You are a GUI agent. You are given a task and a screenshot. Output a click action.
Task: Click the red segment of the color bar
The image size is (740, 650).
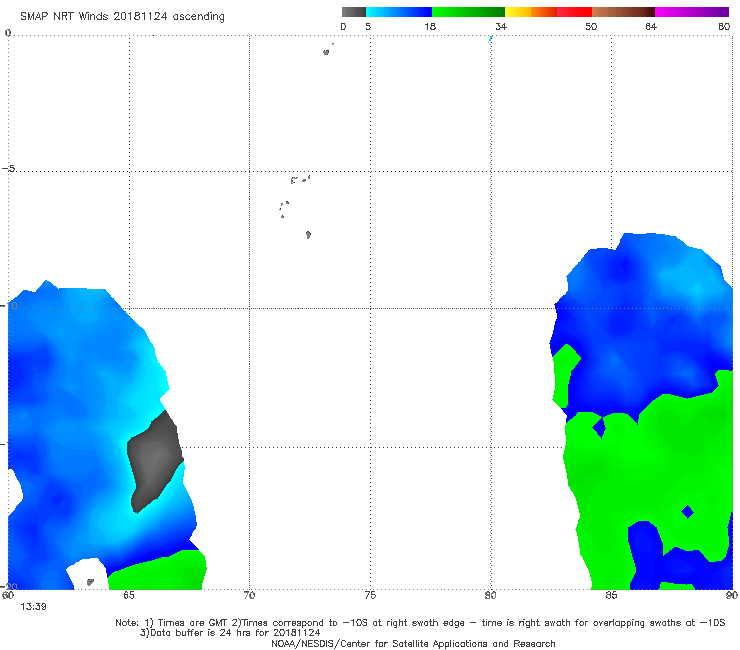(x=574, y=12)
